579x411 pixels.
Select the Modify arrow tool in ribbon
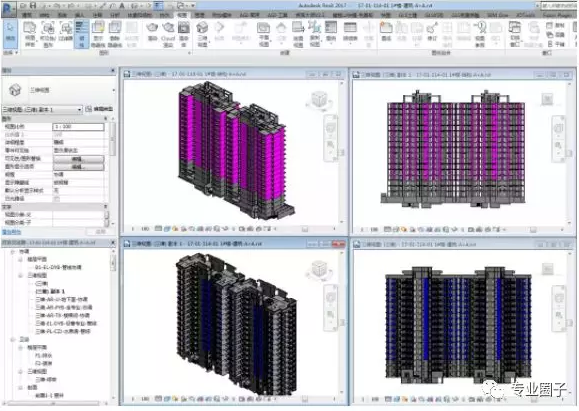click(10, 33)
